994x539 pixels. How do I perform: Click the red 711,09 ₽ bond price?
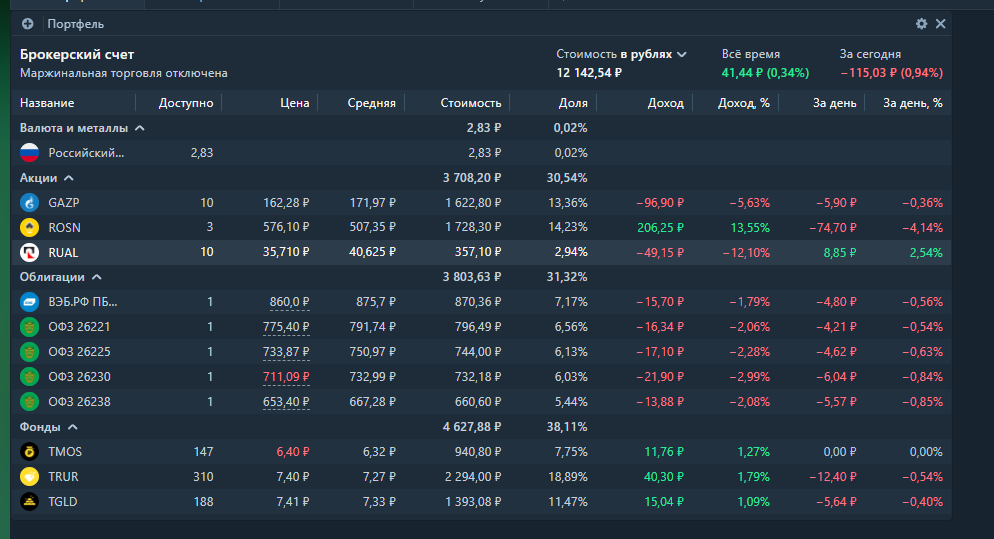pos(286,377)
